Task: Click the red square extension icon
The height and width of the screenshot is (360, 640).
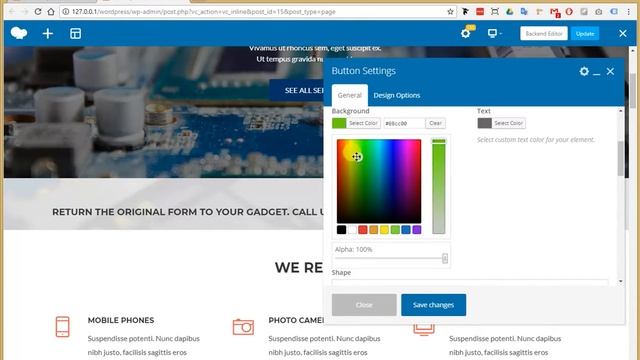Action: click(x=480, y=11)
